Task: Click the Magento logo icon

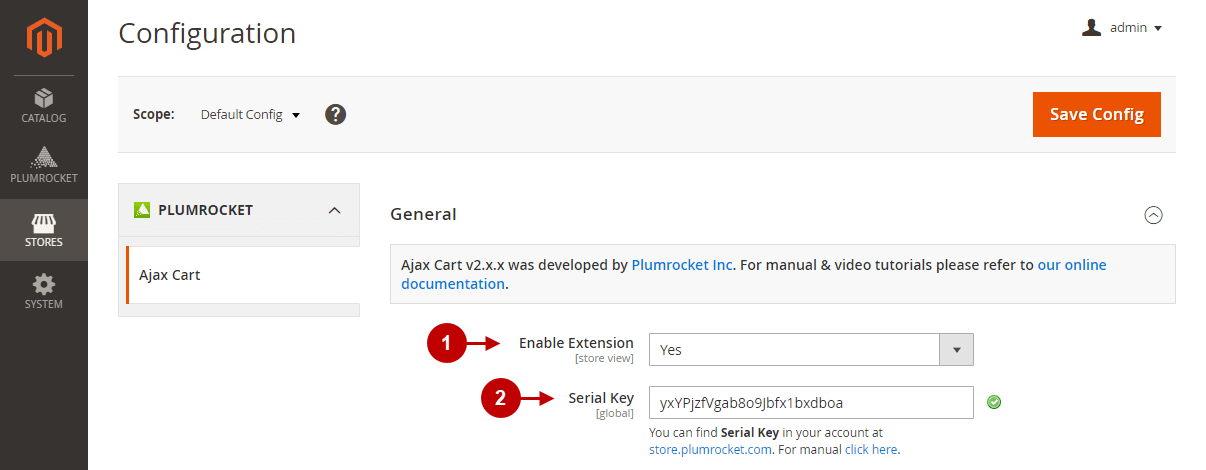Action: pyautogui.click(x=44, y=38)
